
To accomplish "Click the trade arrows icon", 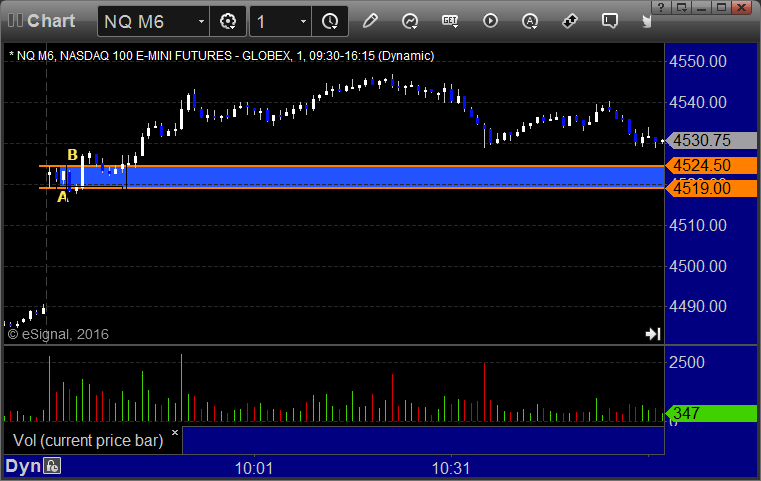I will tap(570, 21).
